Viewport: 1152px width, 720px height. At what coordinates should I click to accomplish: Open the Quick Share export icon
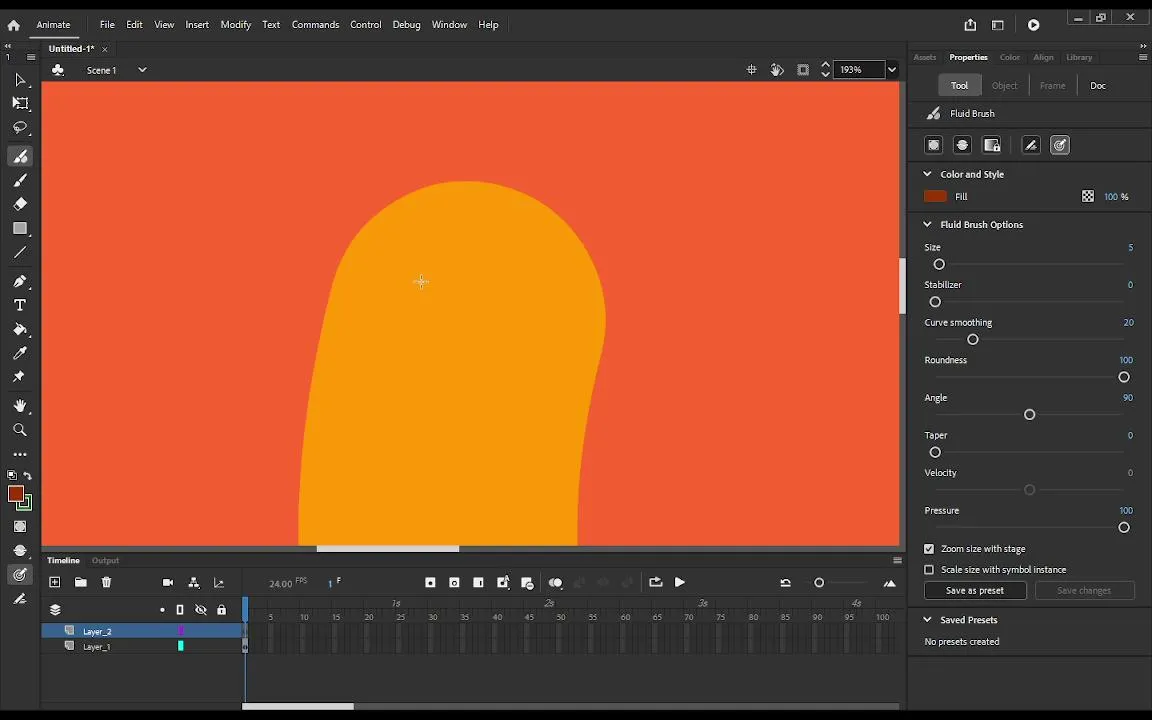pyautogui.click(x=970, y=25)
